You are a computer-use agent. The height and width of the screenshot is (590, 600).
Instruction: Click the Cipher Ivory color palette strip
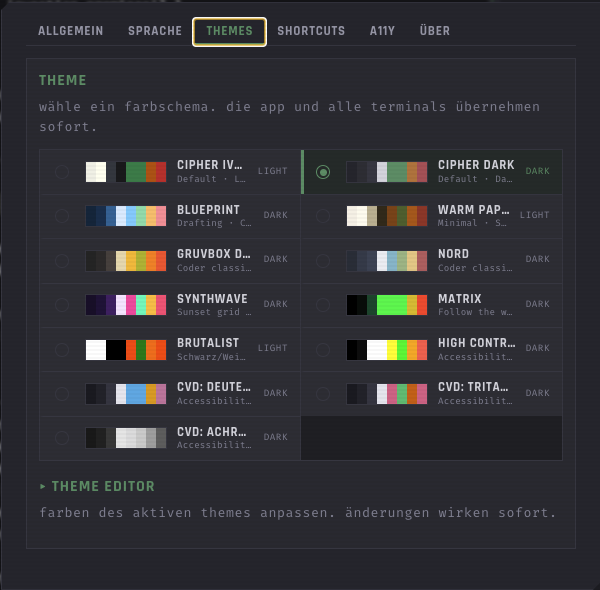pos(126,172)
